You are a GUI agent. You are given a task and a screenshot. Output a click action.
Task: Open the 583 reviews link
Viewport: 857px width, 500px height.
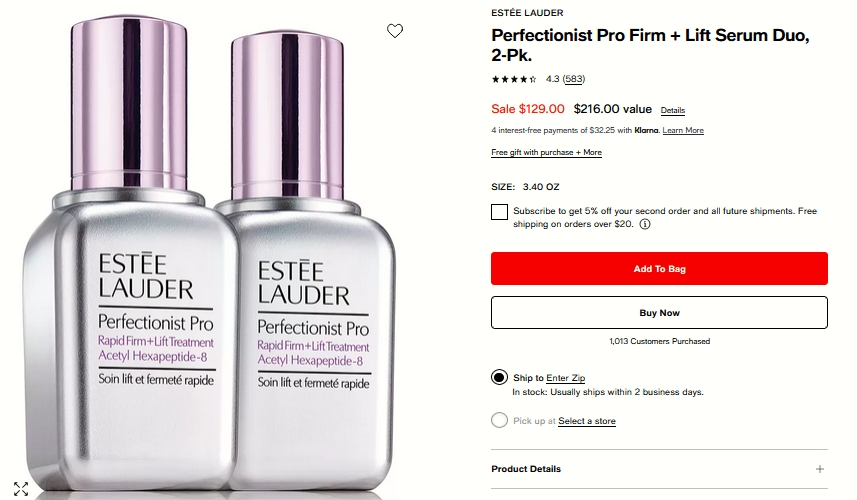point(573,79)
